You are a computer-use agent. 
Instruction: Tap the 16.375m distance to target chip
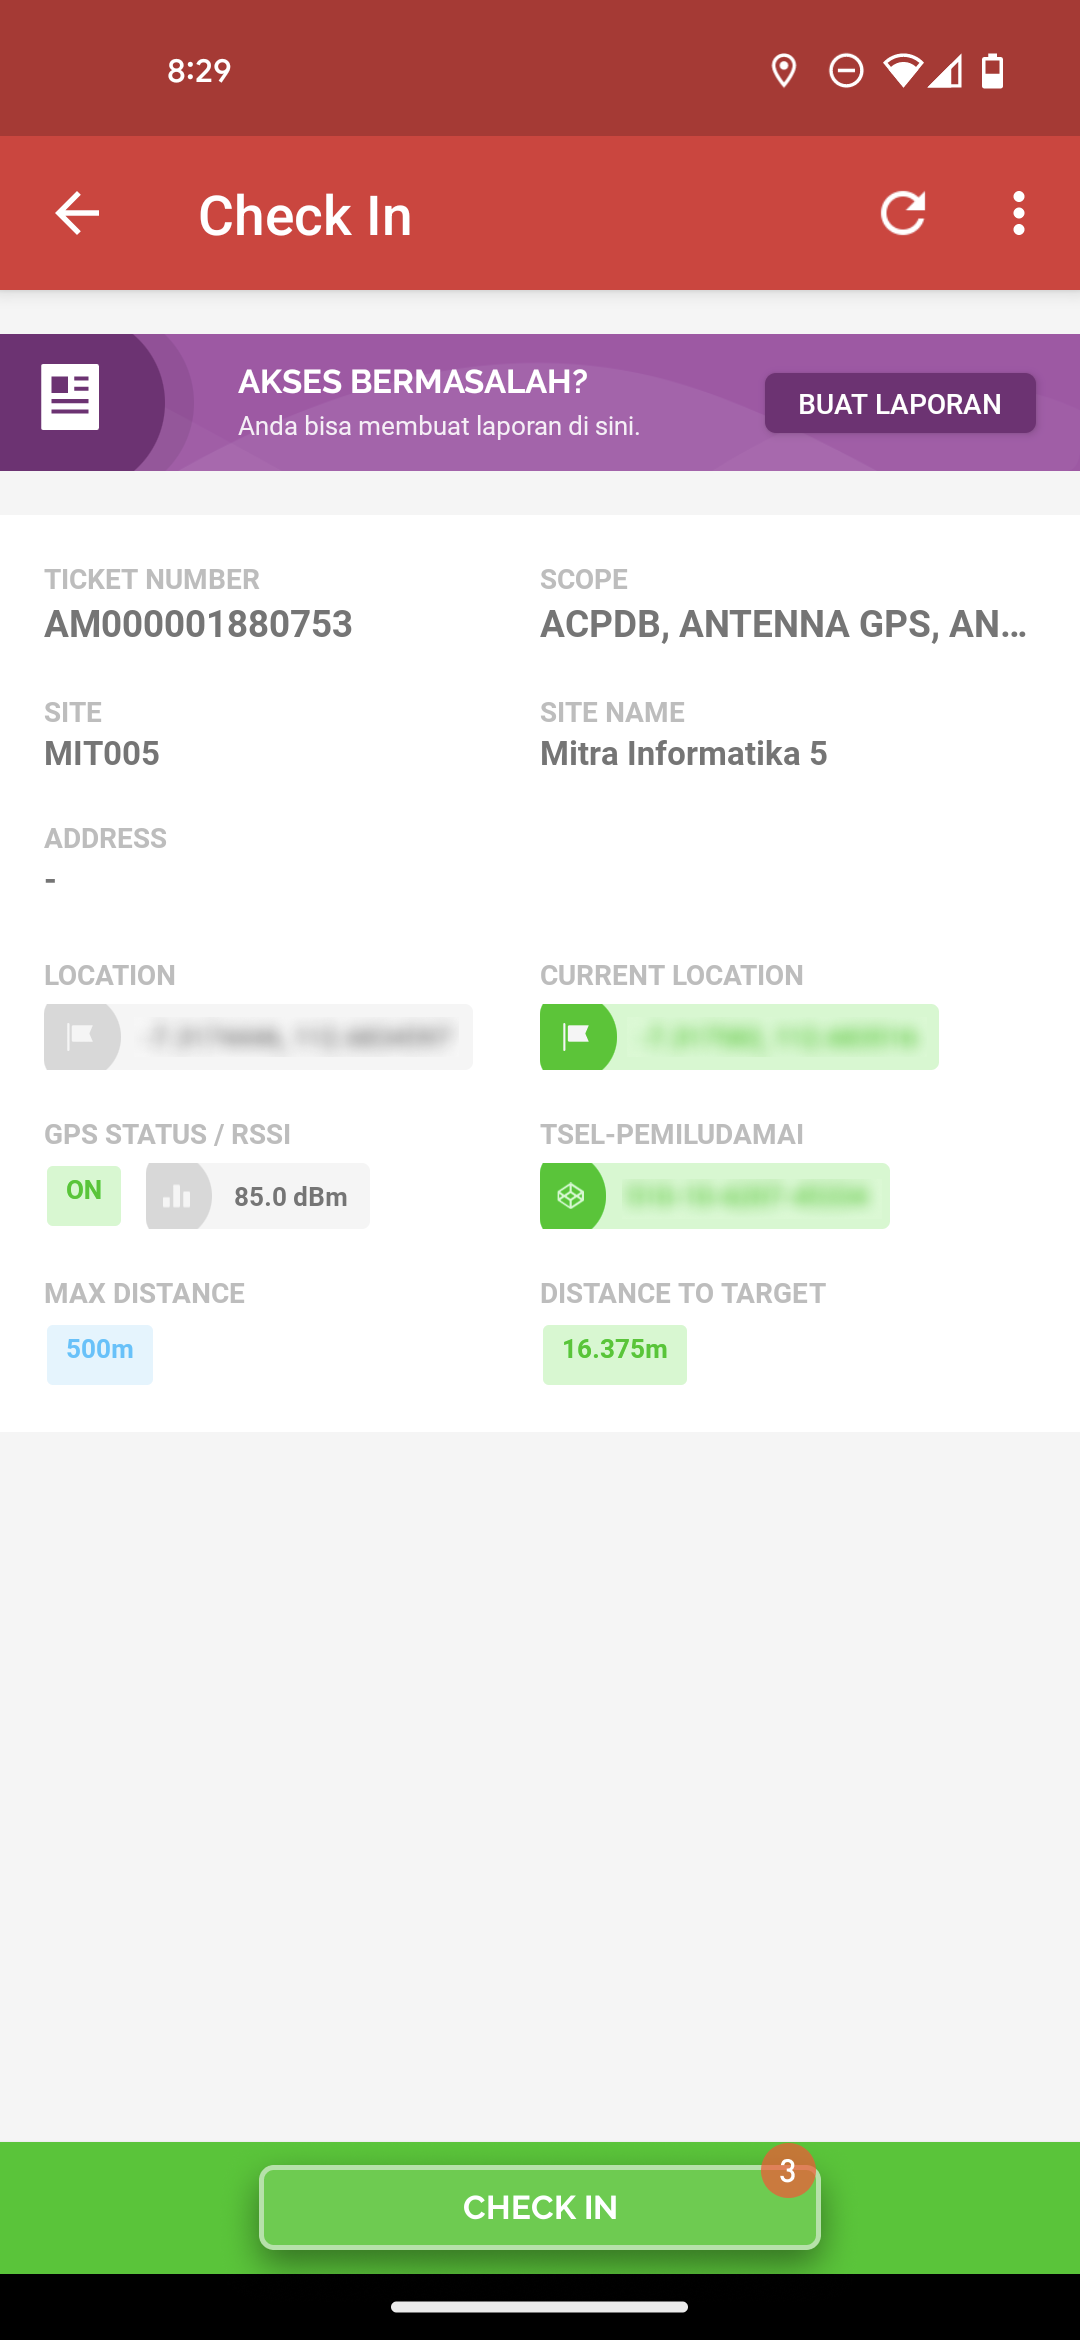(x=615, y=1354)
